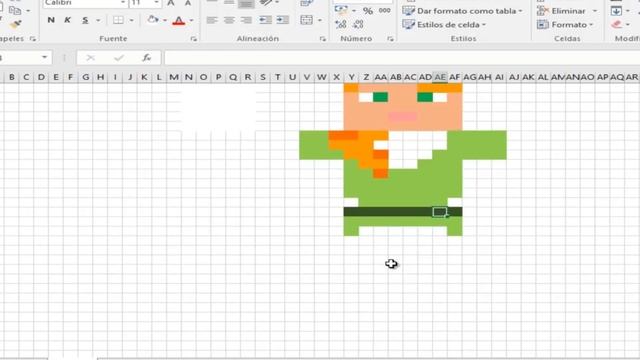This screenshot has width=640, height=360.
Task: Open the fill color dropdown arrow
Action: [165, 20]
